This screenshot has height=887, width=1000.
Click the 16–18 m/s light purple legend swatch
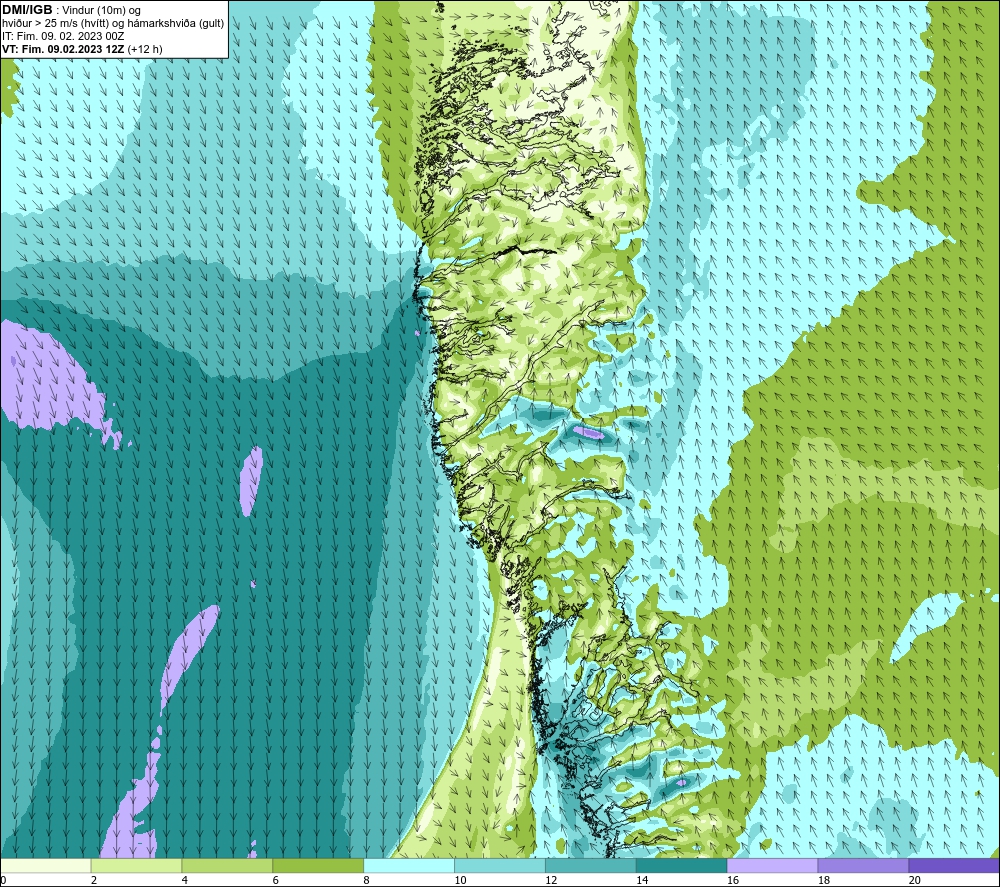pos(772,866)
